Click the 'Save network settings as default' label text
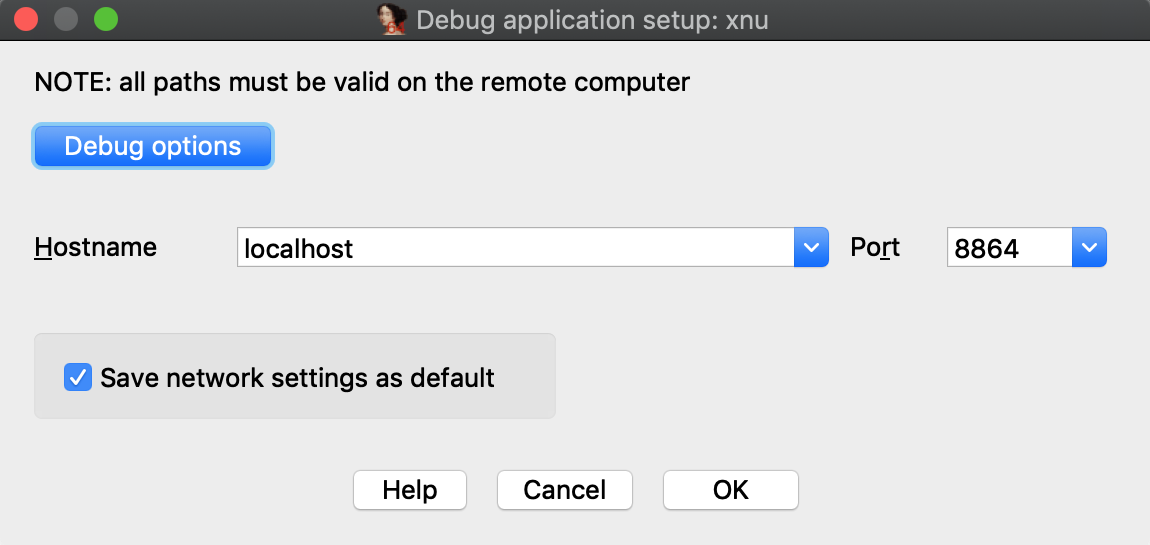This screenshot has width=1150, height=545. pos(297,378)
